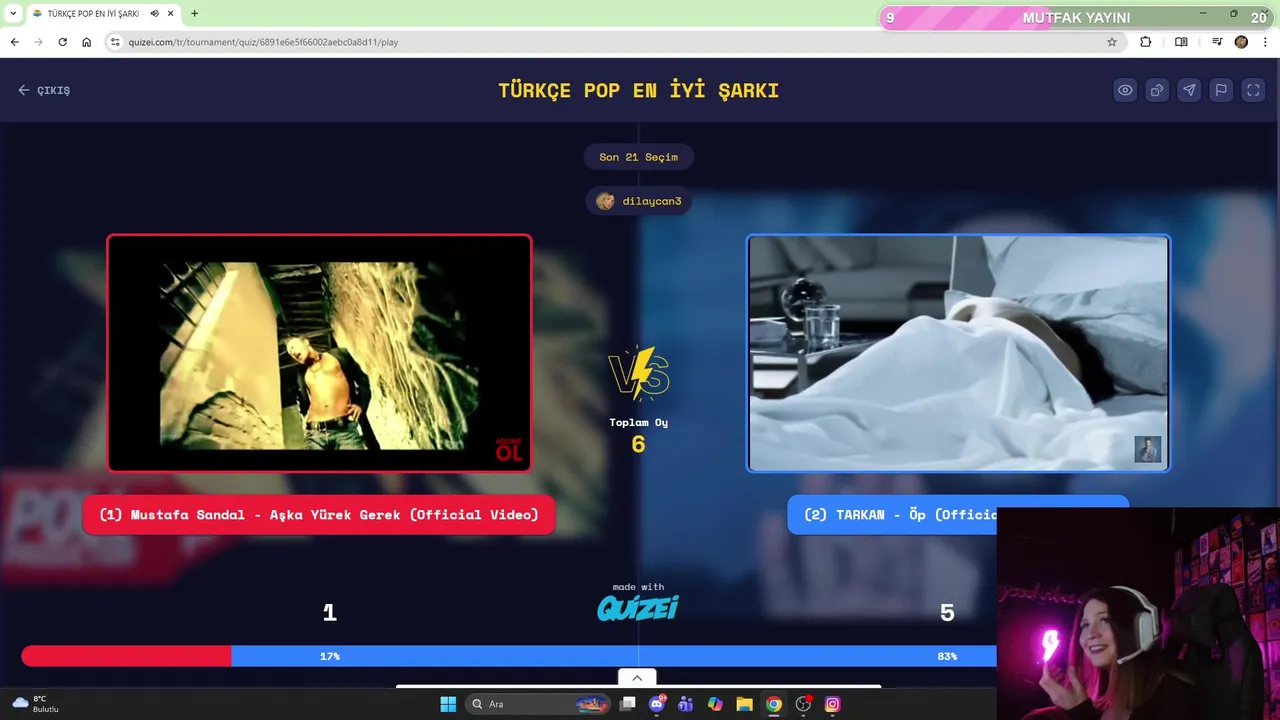Open a new browser tab

194,13
